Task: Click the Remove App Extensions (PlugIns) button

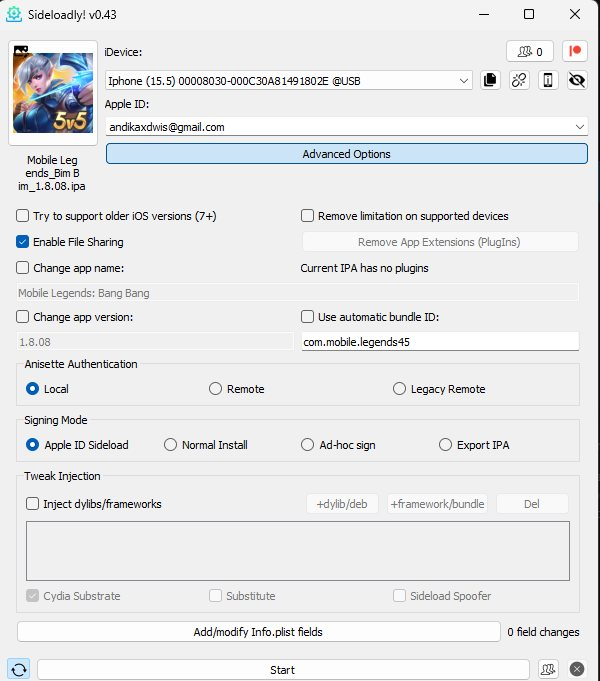Action: point(440,242)
